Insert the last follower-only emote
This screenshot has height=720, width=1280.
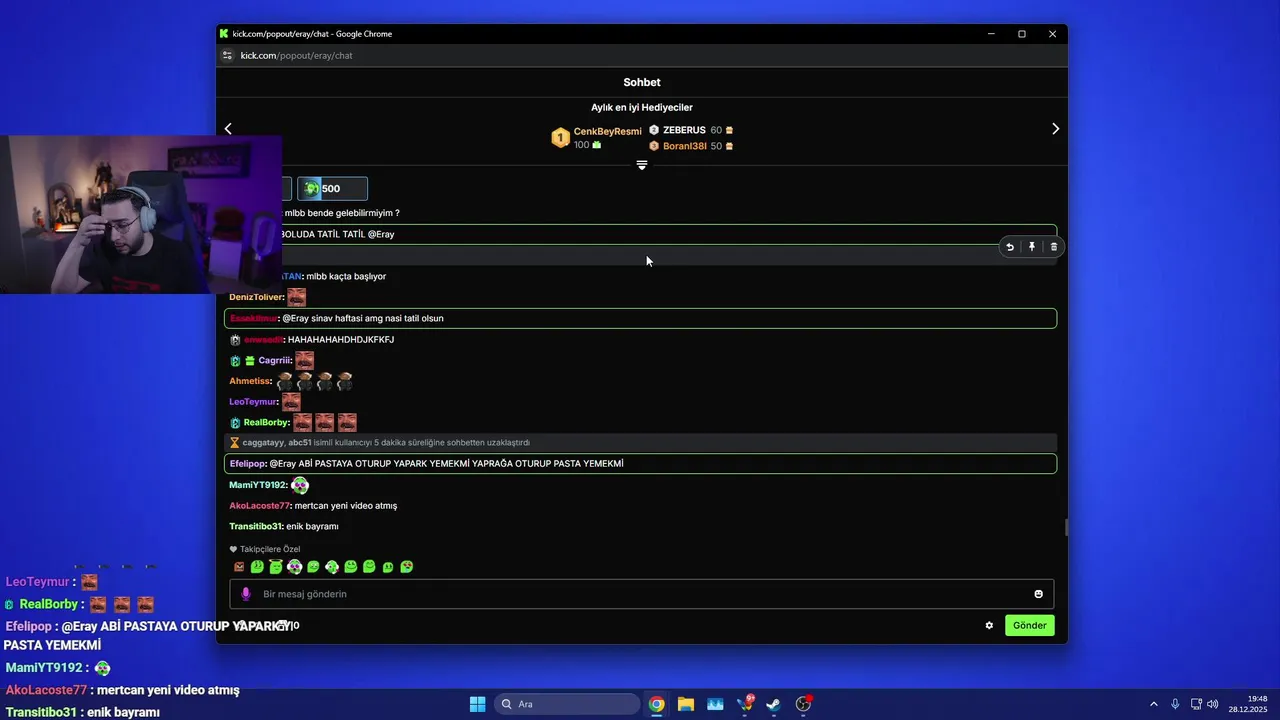click(407, 567)
